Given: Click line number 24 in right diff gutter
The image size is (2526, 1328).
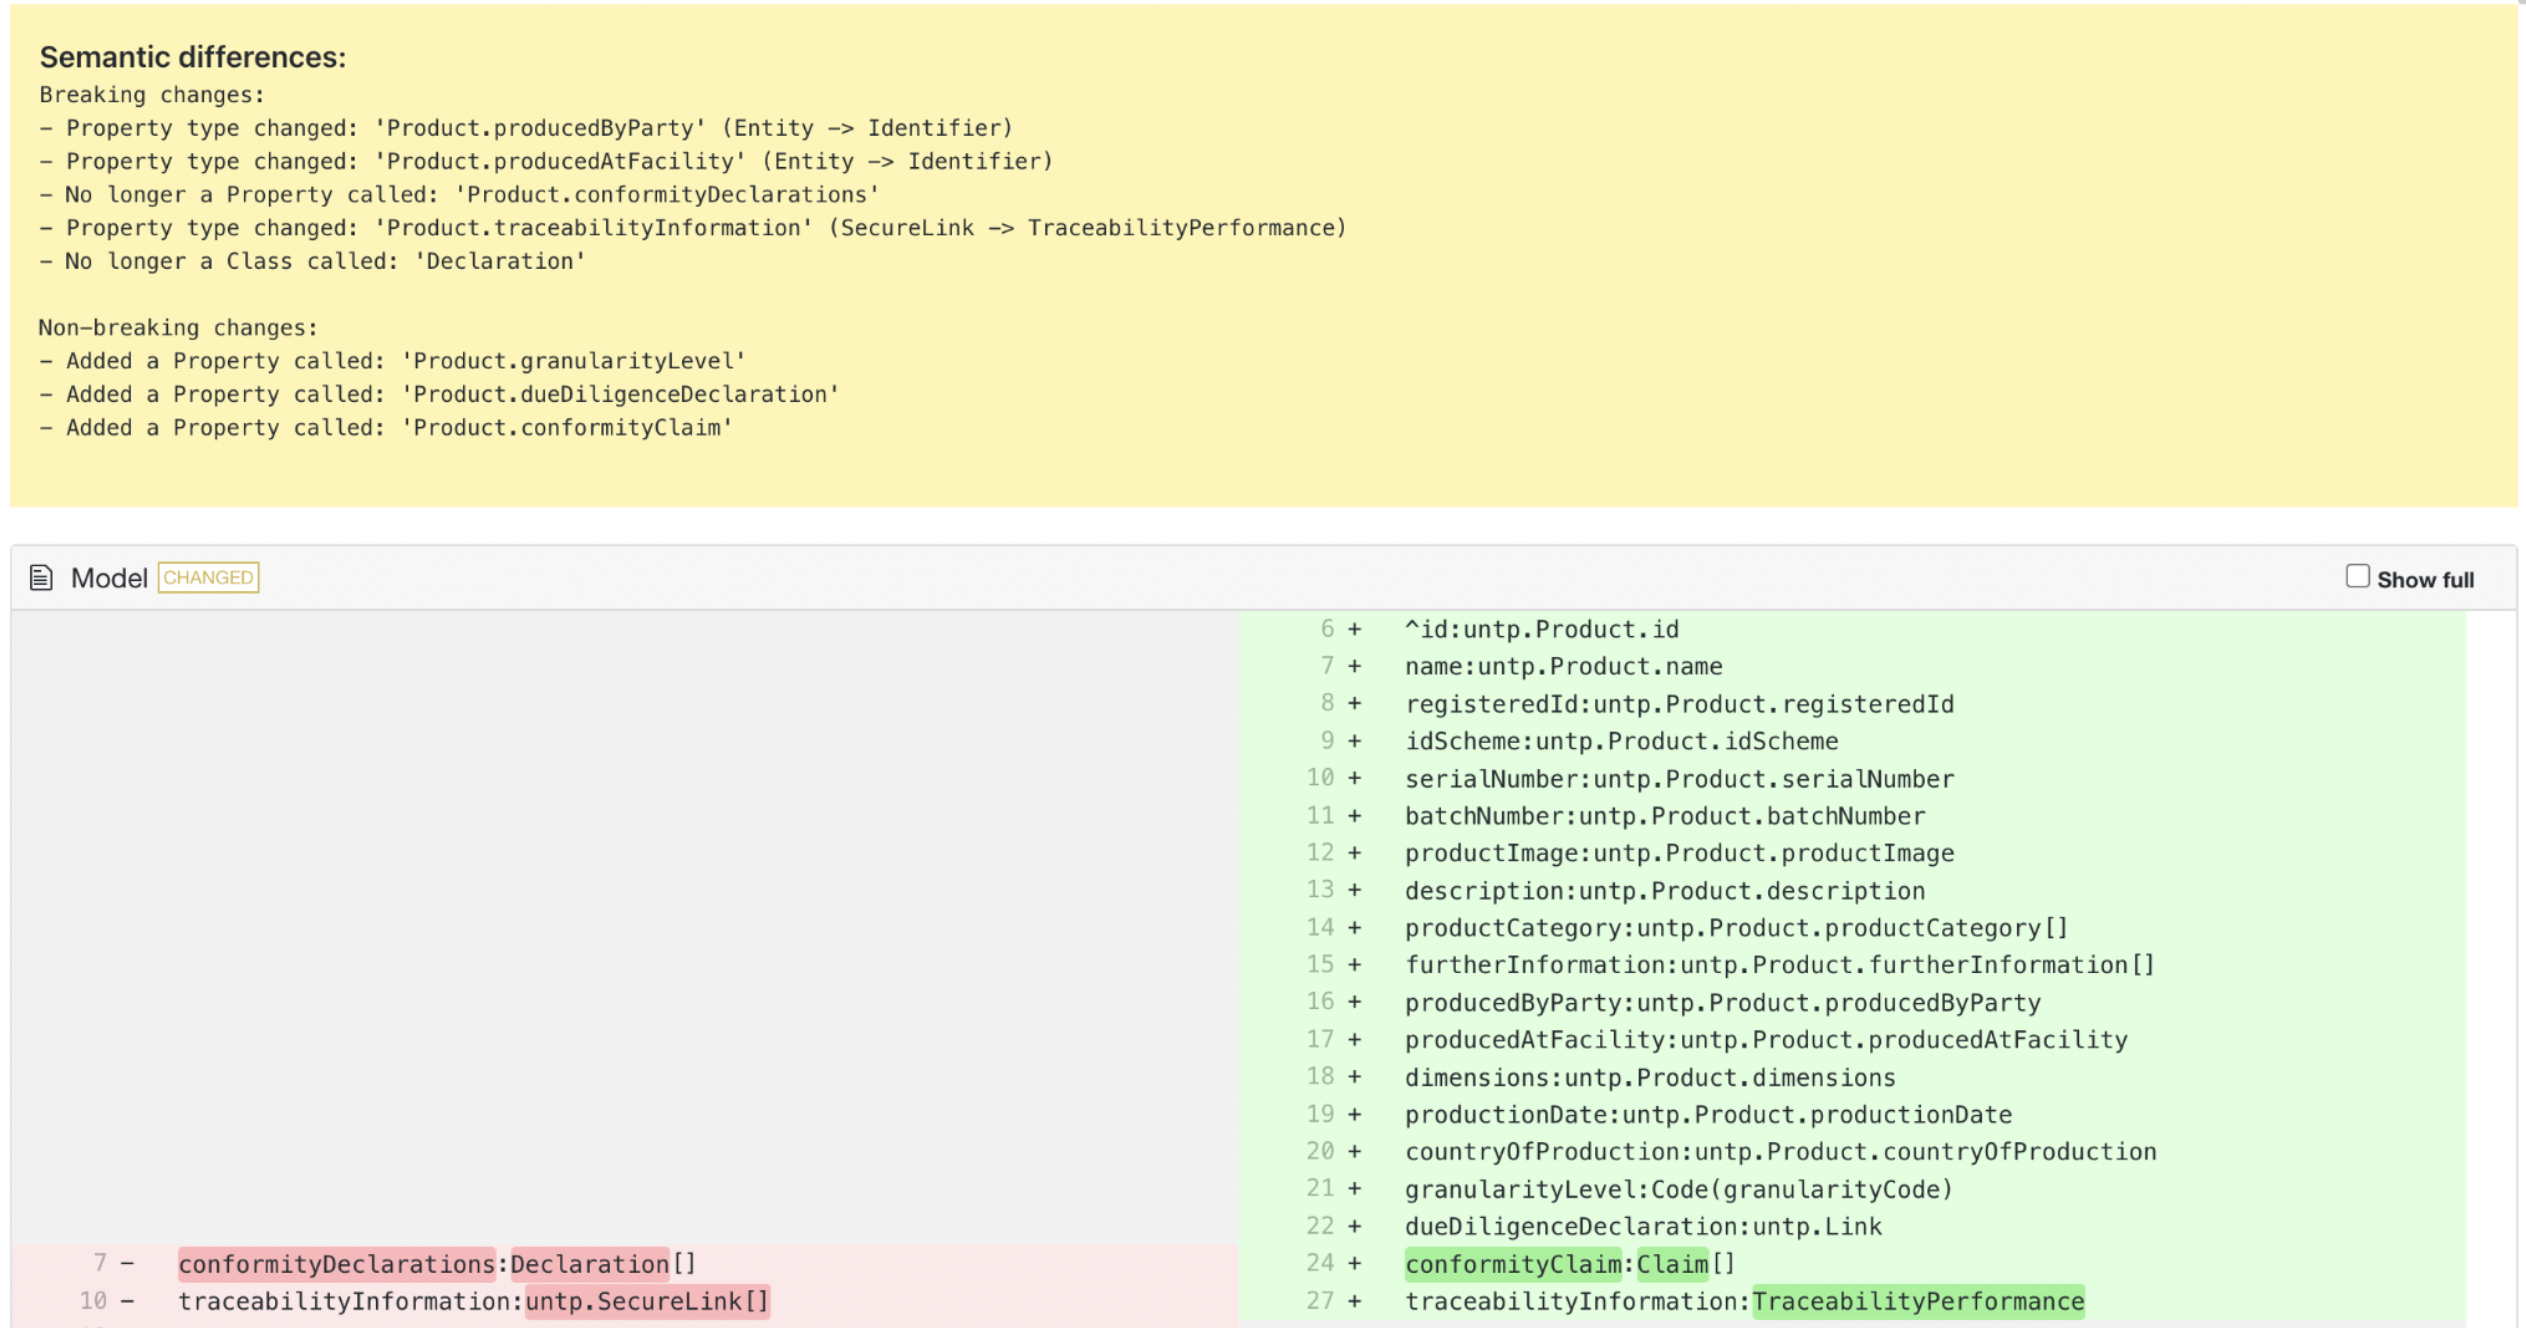Looking at the screenshot, I should coord(1320,1264).
